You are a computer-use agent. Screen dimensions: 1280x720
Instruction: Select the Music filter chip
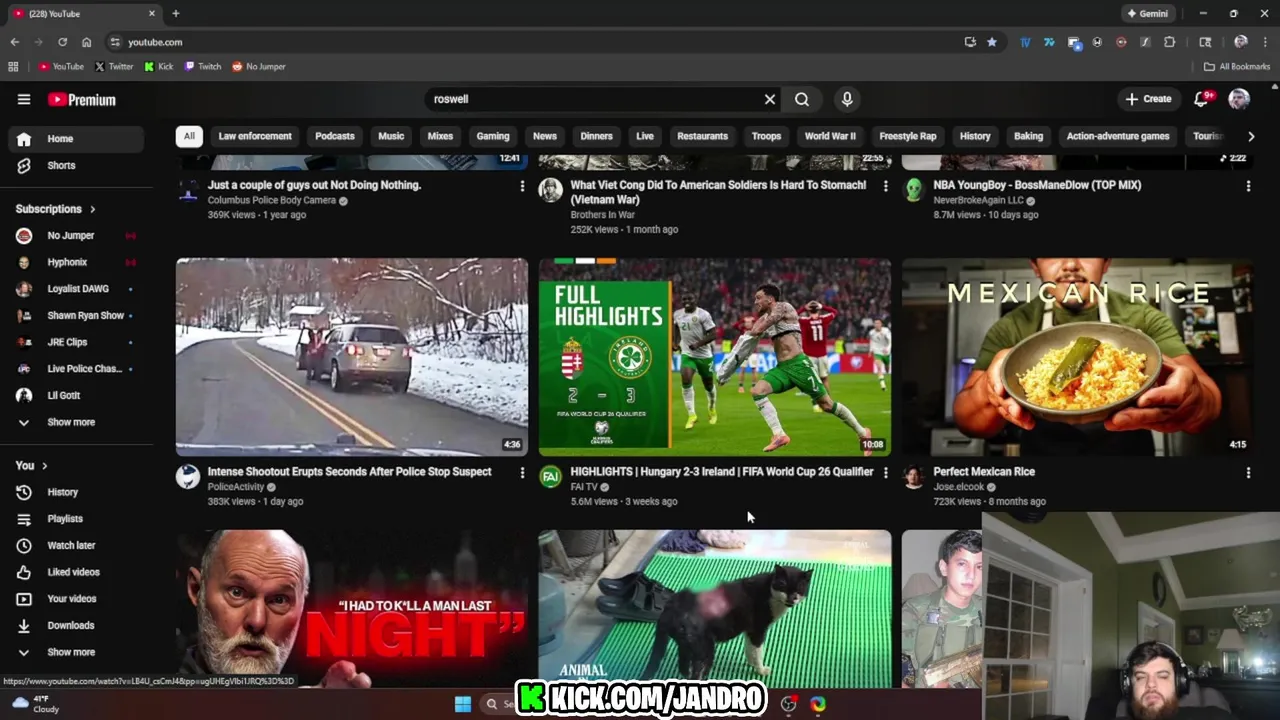391,136
